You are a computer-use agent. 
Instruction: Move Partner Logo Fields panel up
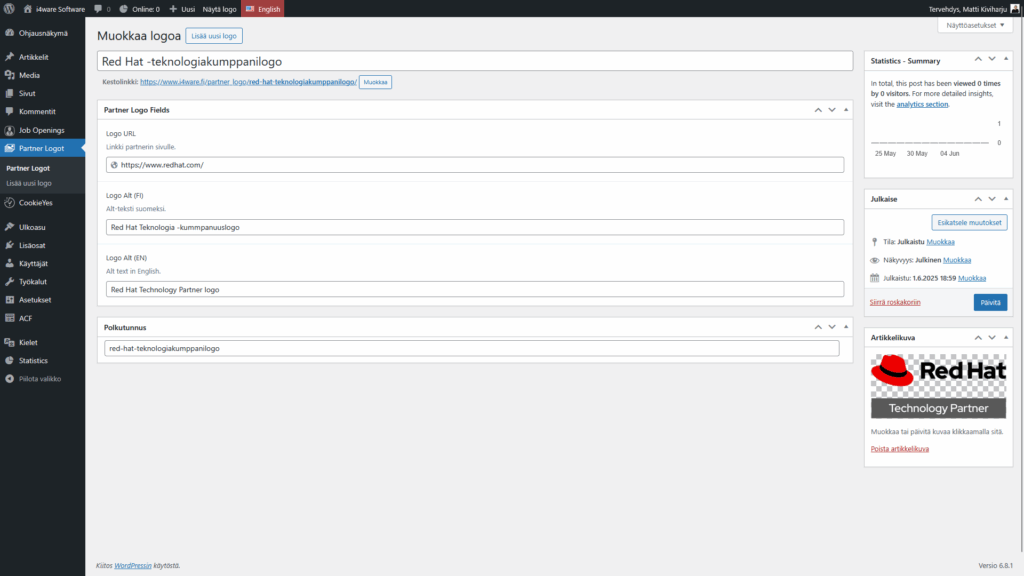click(x=818, y=110)
